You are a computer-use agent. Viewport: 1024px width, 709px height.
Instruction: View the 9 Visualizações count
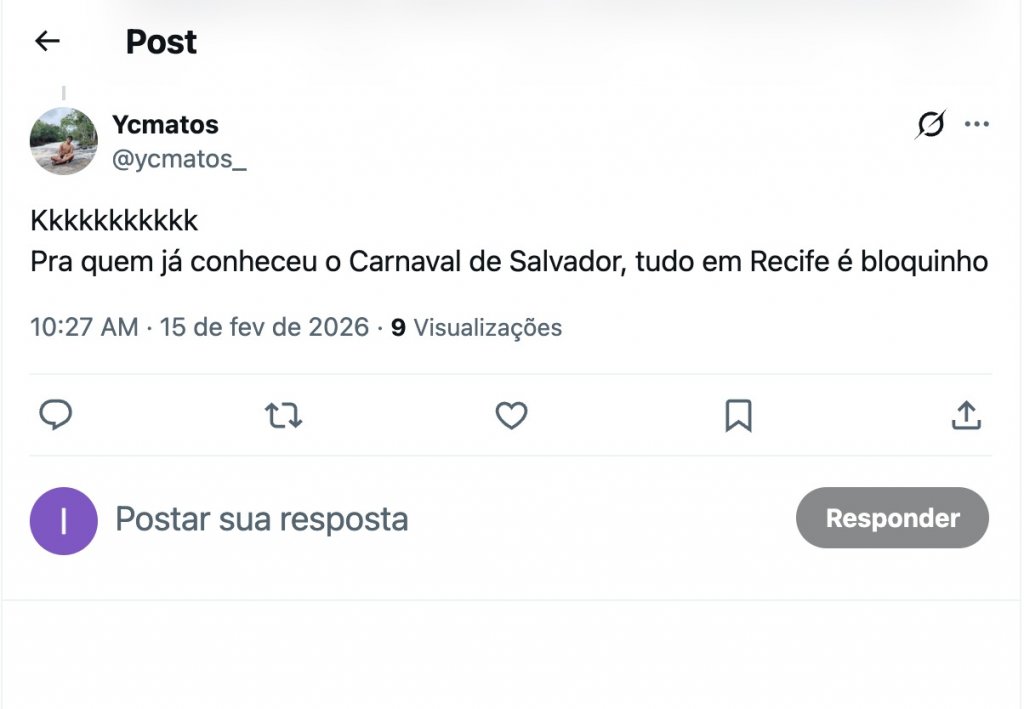[x=477, y=327]
